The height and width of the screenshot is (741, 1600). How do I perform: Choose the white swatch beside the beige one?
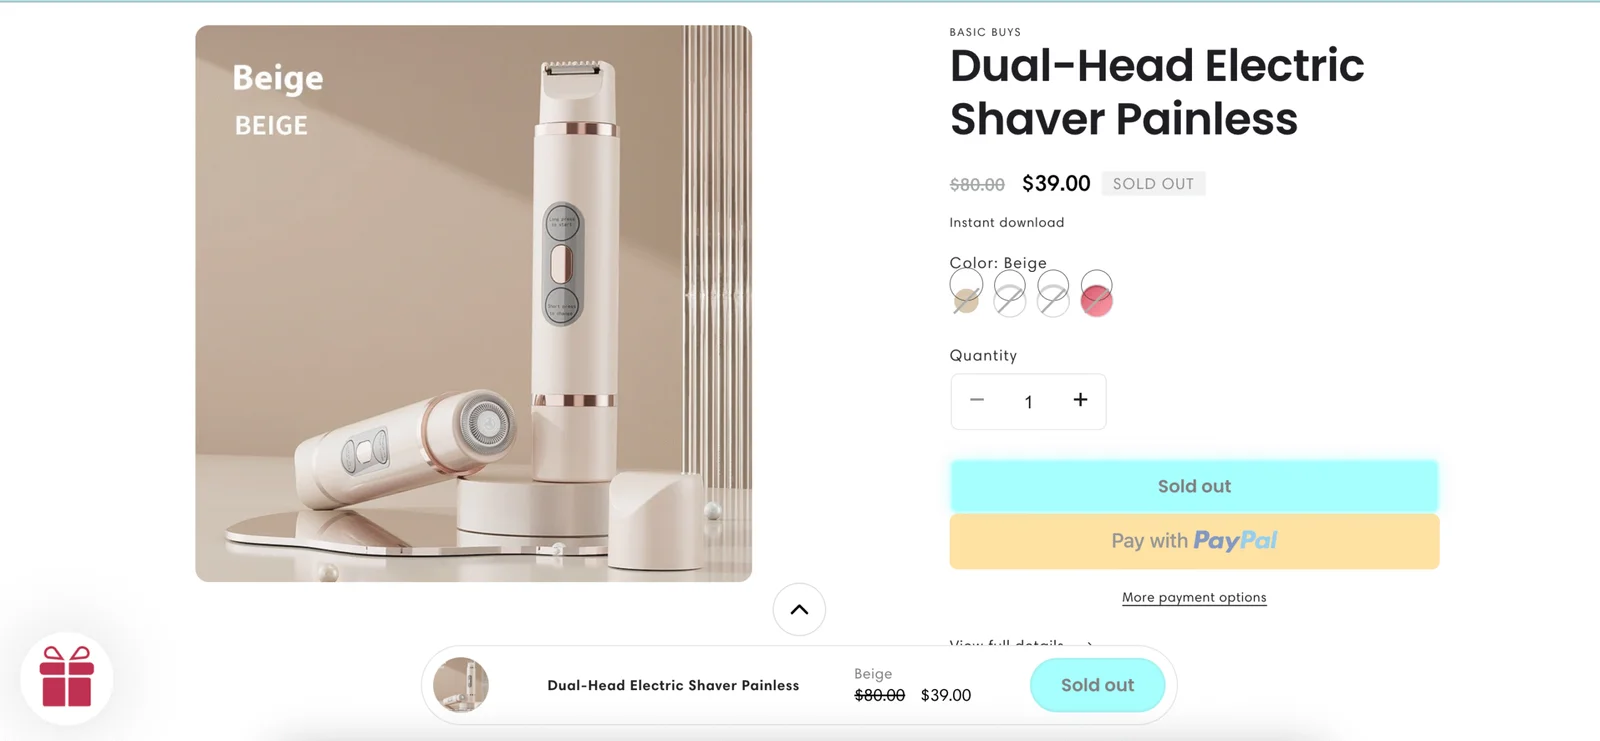(1009, 293)
